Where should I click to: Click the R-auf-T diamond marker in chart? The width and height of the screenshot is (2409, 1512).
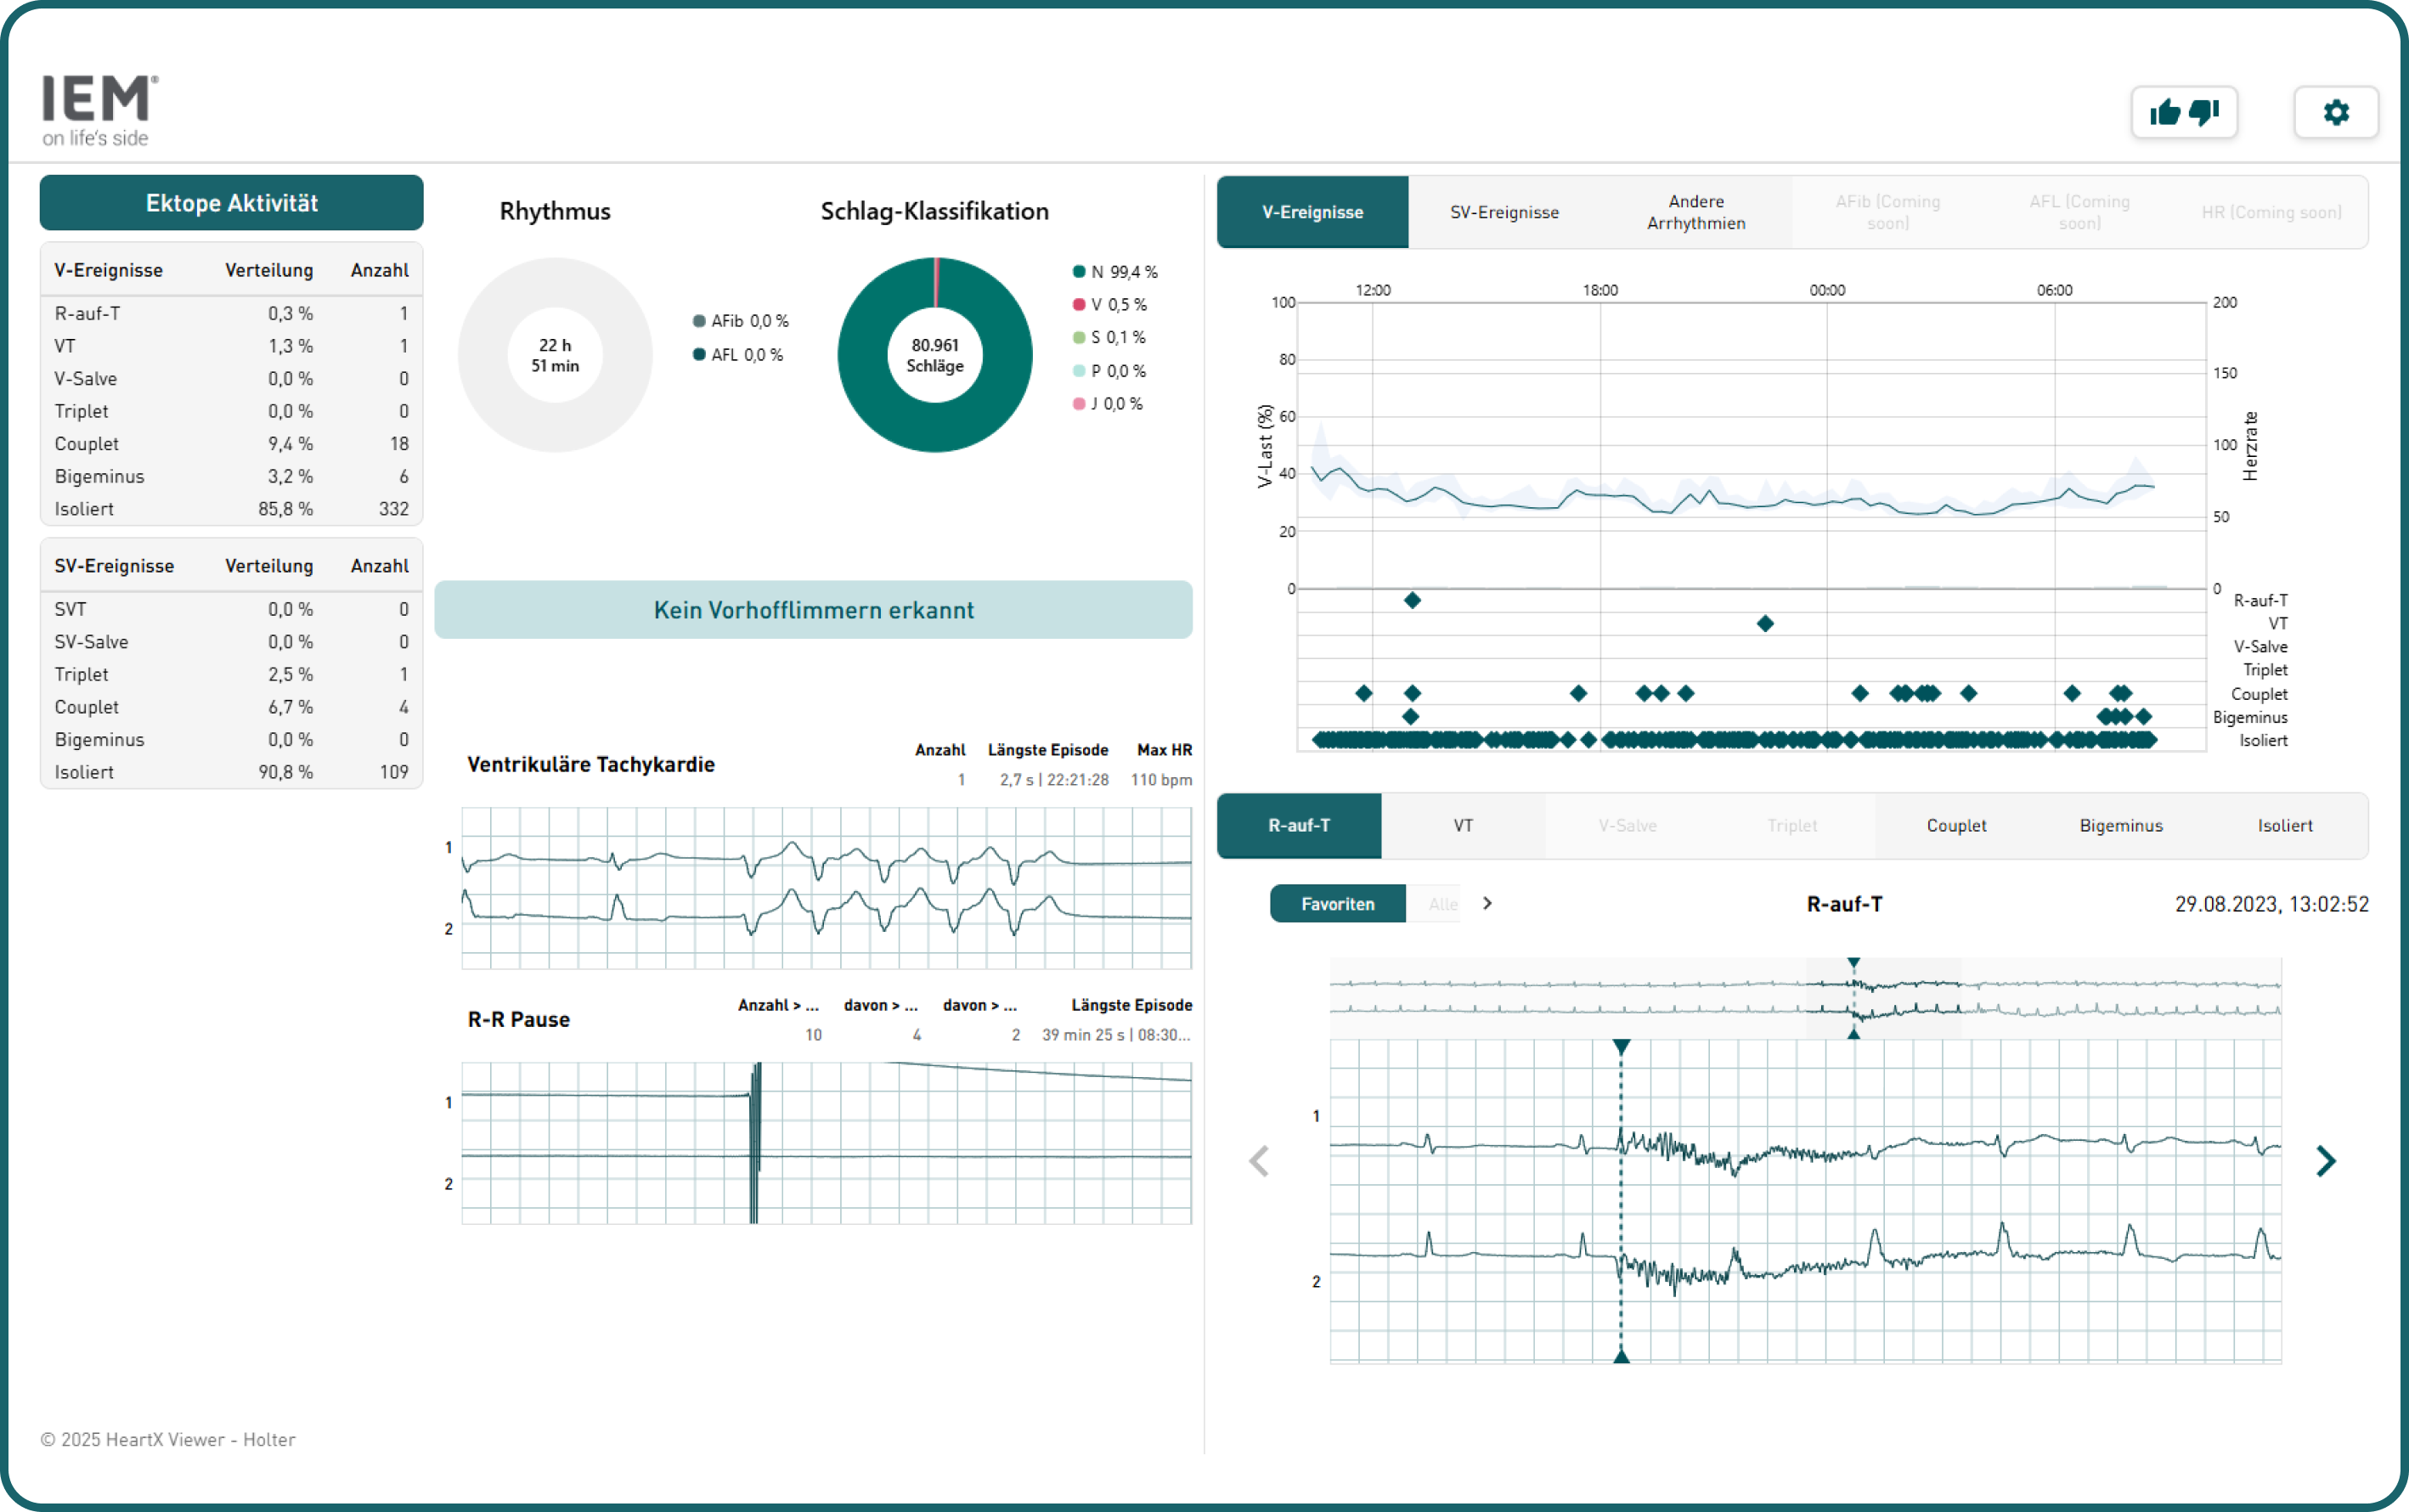point(1412,600)
